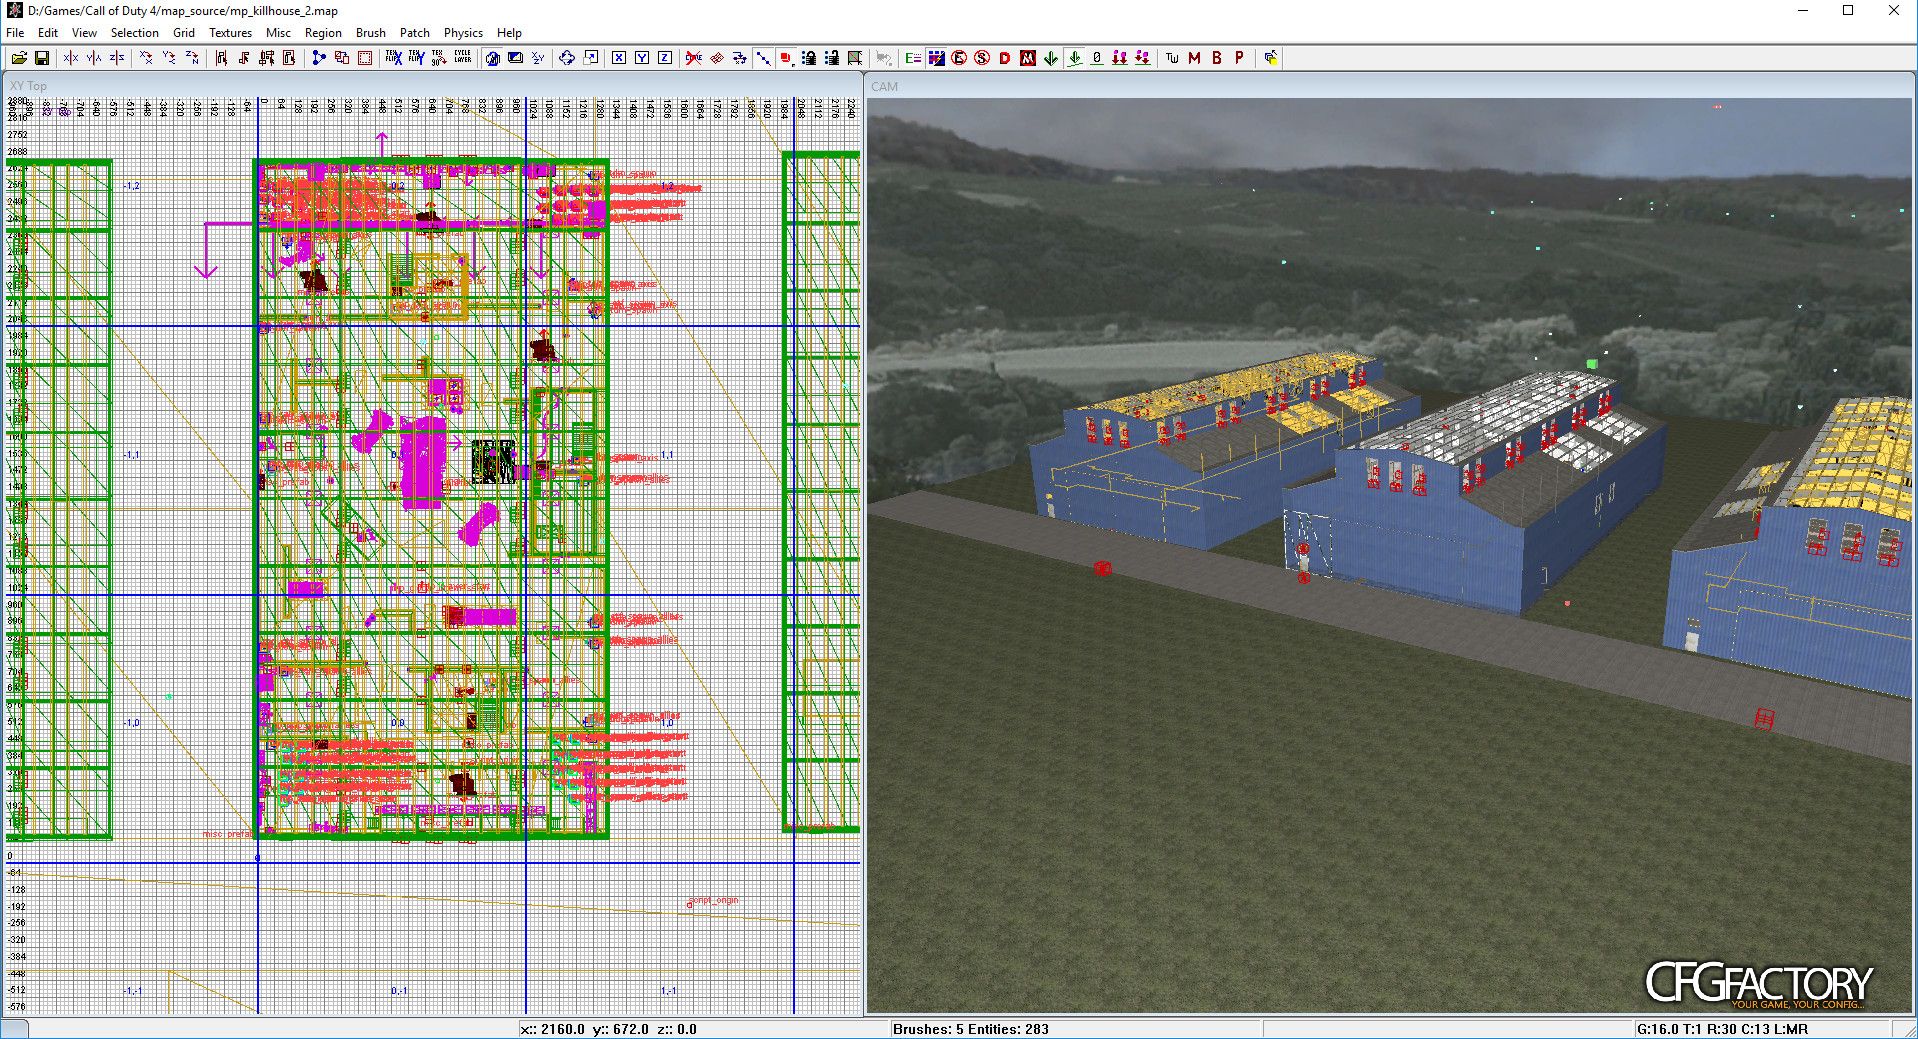Click the yellow-highlighted cubes icon at toolbar end

coord(1270,58)
